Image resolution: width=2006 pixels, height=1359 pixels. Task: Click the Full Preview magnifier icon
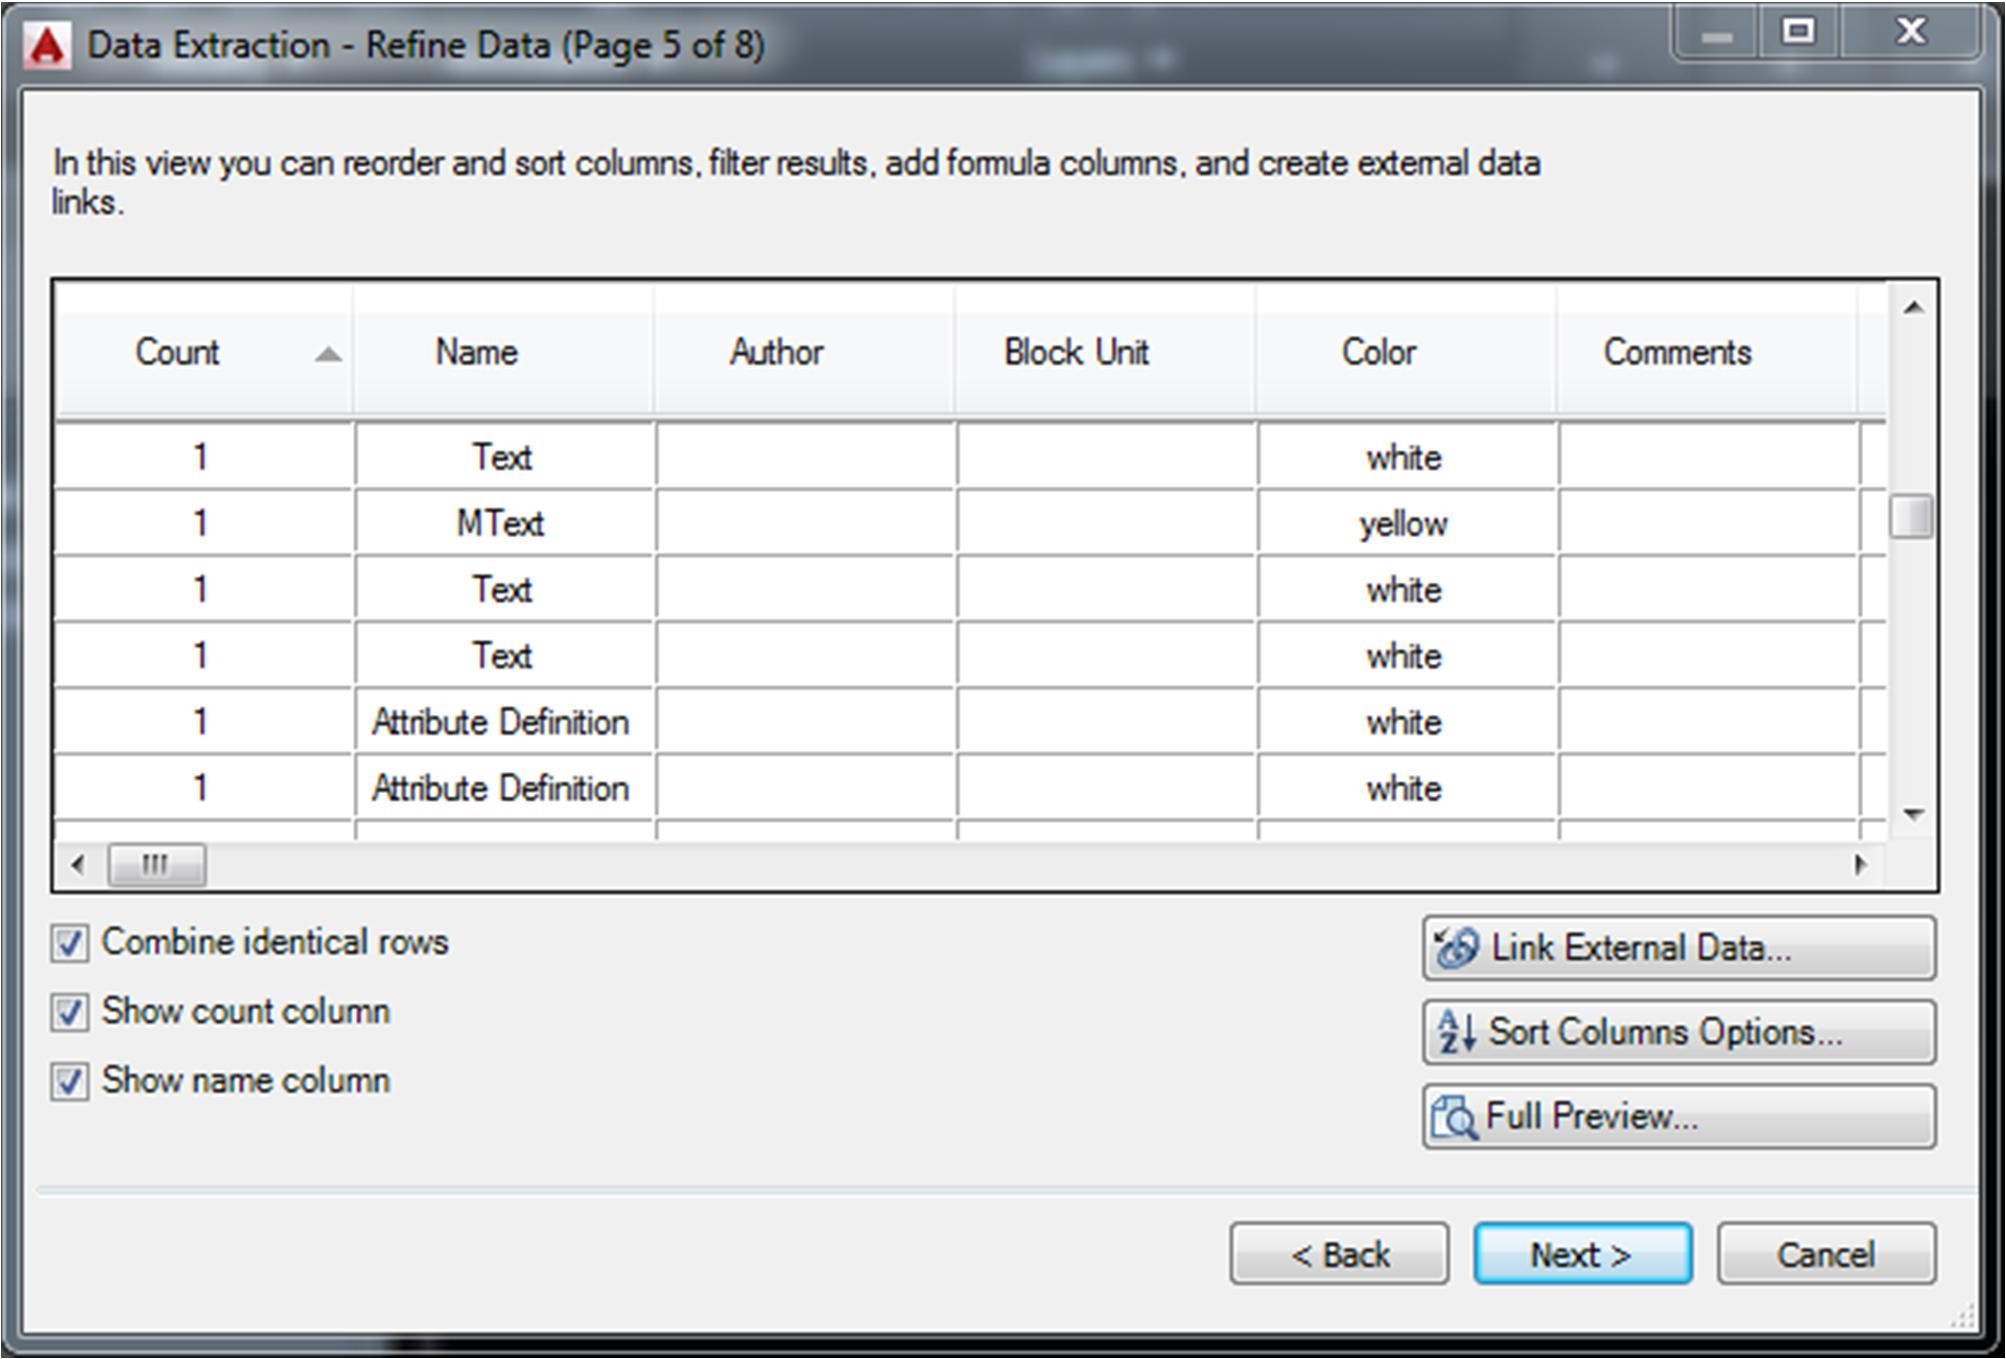[x=1453, y=1117]
